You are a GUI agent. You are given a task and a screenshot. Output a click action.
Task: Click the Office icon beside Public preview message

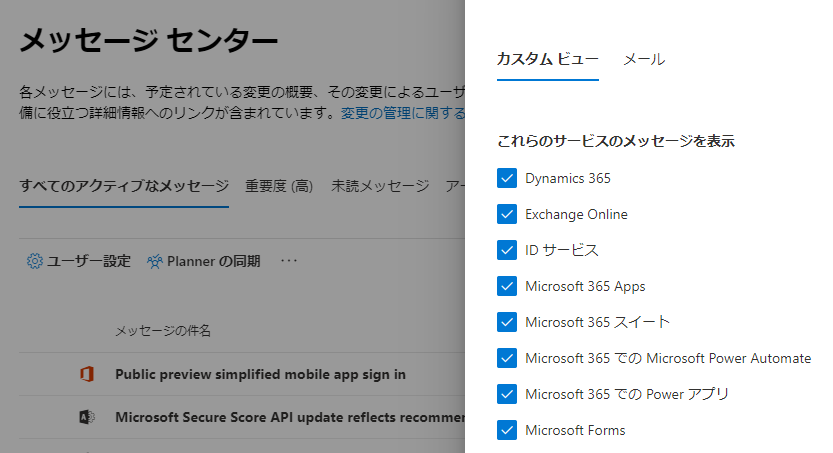point(87,374)
